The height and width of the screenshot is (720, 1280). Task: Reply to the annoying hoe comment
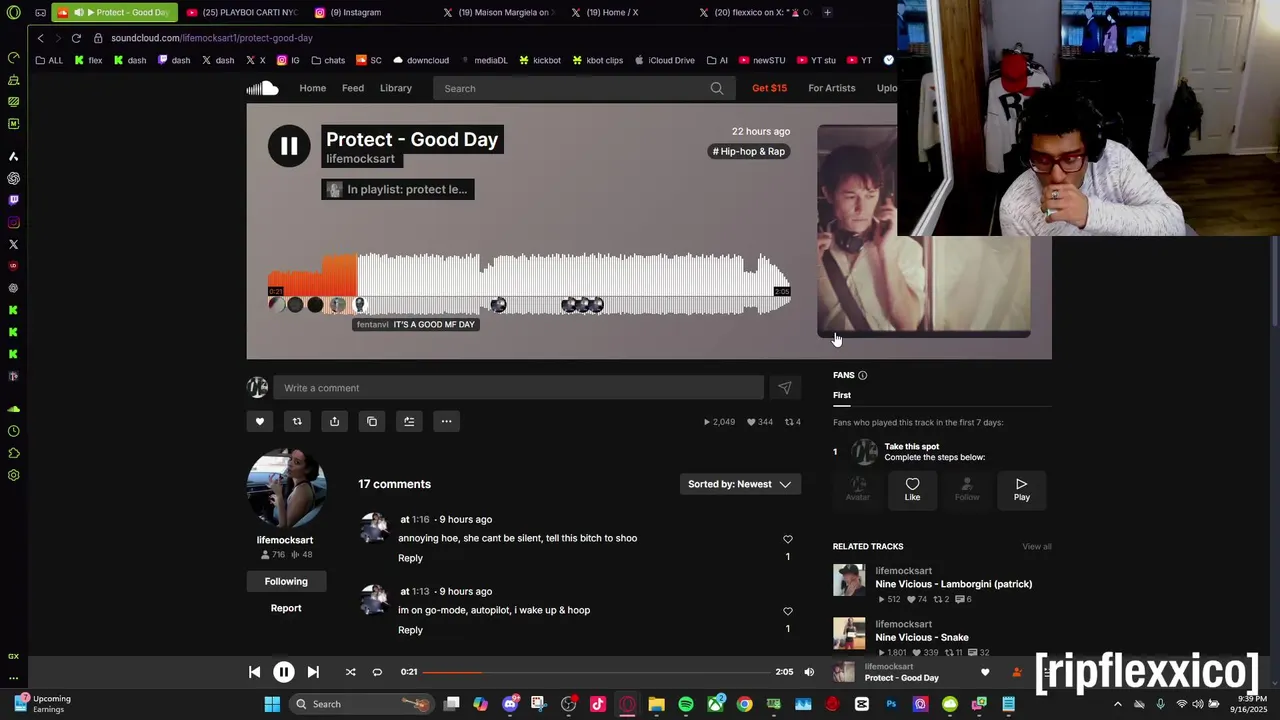tap(410, 558)
